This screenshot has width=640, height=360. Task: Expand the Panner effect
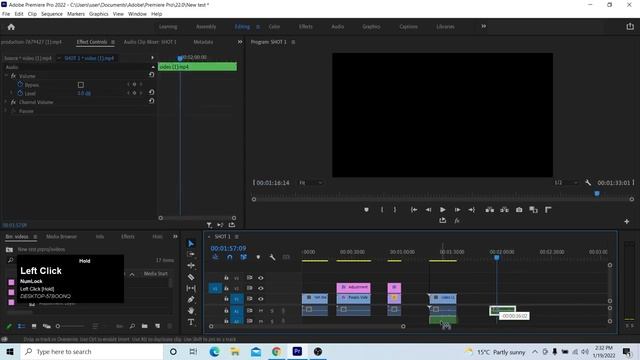click(6, 111)
